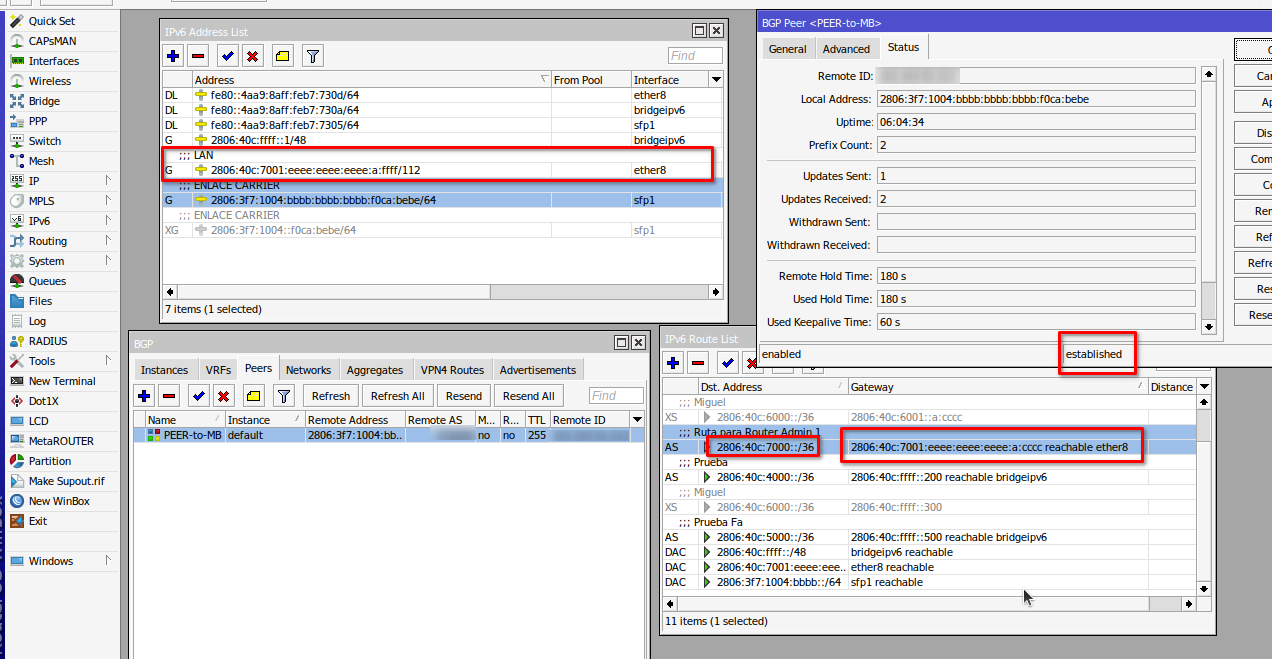Open the Interfaces sidebar item
The width and height of the screenshot is (1272, 659).
pyautogui.click(x=53, y=61)
